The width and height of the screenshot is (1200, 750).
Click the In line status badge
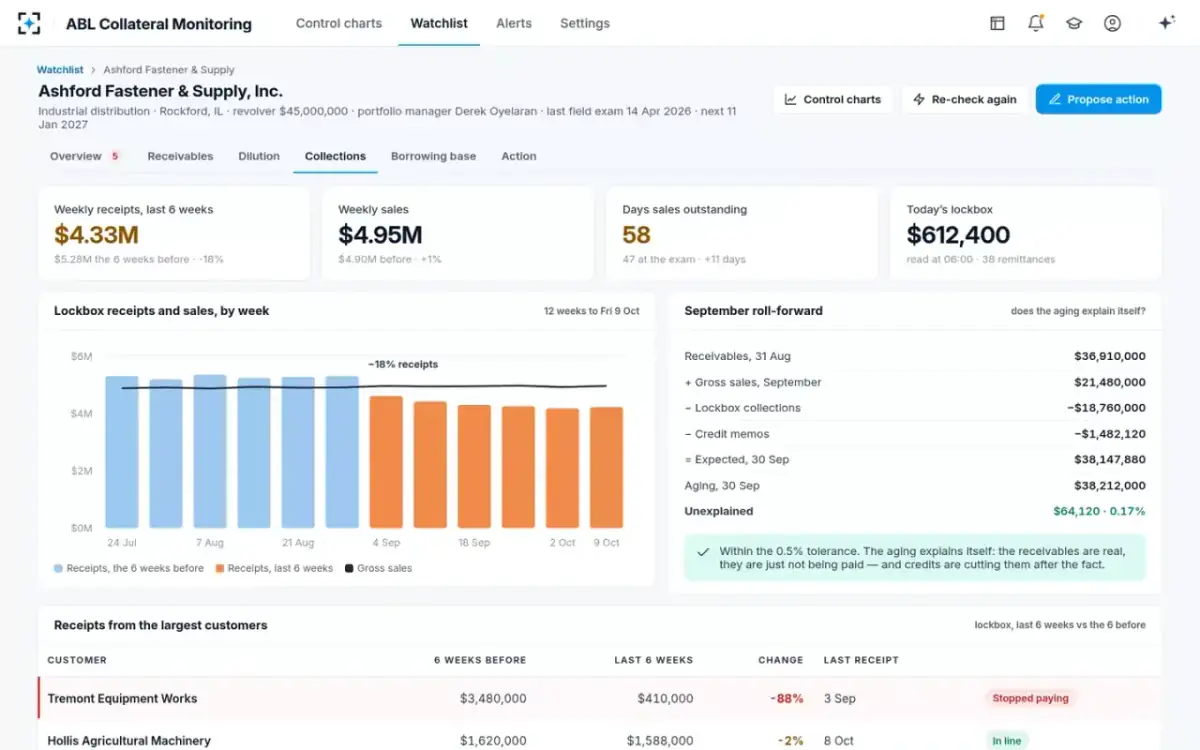tap(1006, 741)
